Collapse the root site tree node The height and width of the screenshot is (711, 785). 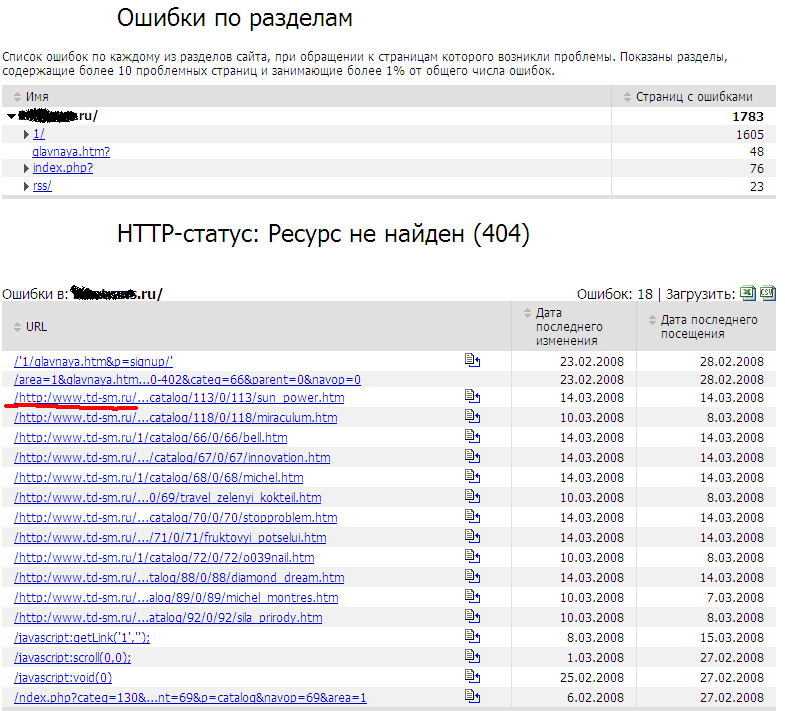click(11, 117)
